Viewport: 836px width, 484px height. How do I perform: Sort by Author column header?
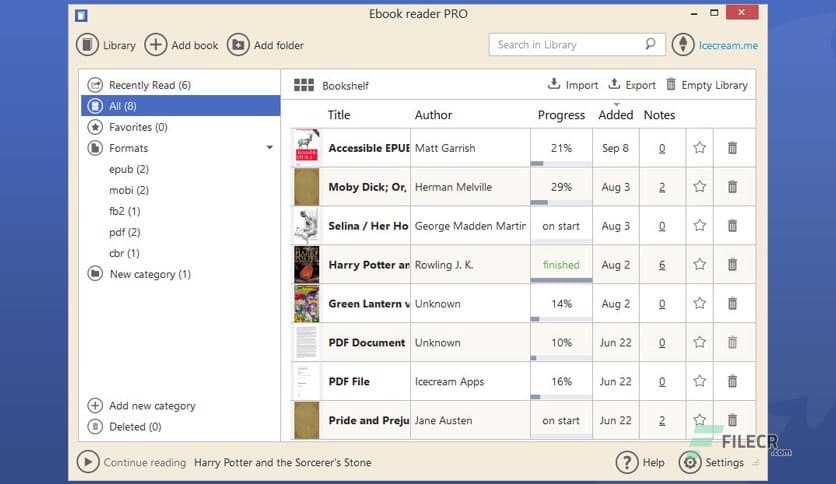pyautogui.click(x=433, y=115)
